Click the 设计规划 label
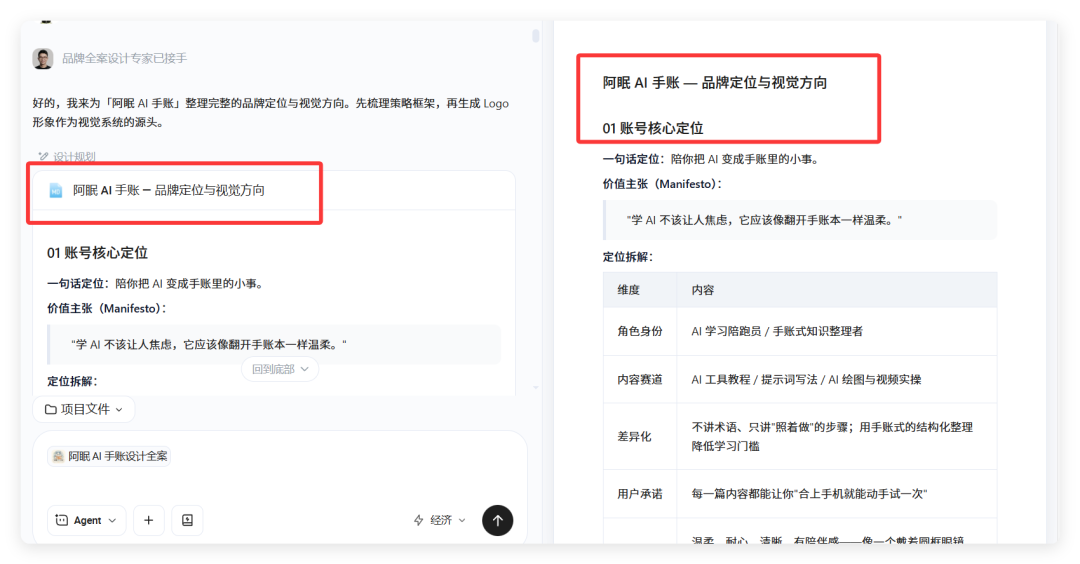 (74, 156)
